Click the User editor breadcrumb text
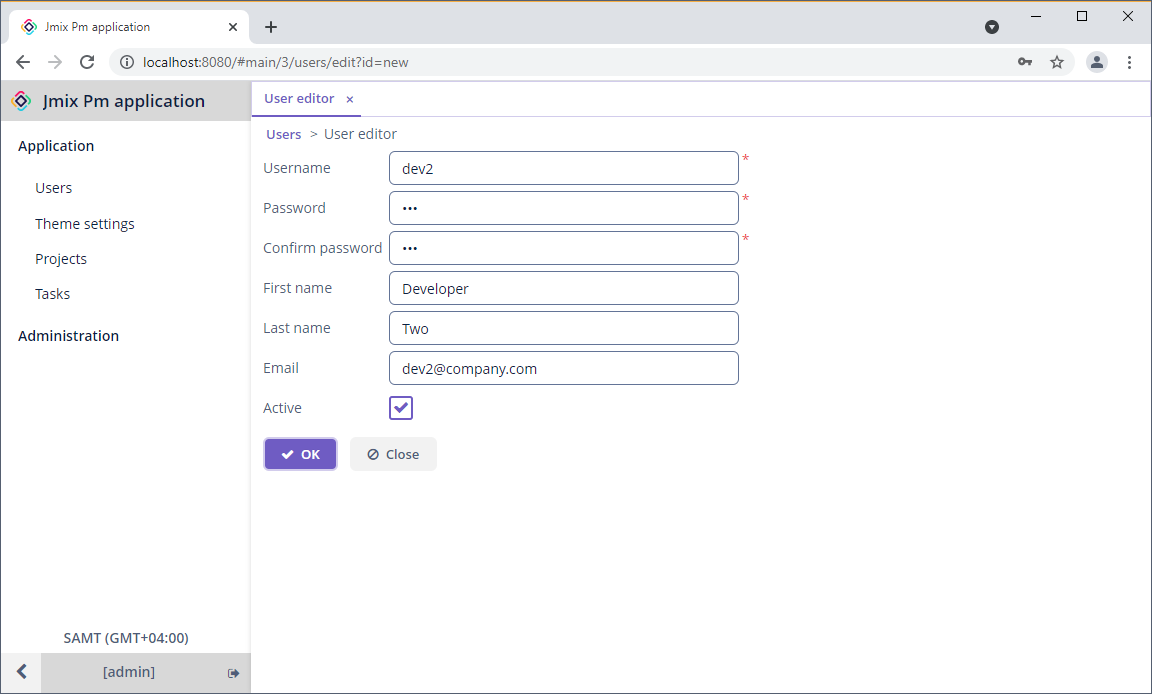The width and height of the screenshot is (1152, 694). [360, 134]
